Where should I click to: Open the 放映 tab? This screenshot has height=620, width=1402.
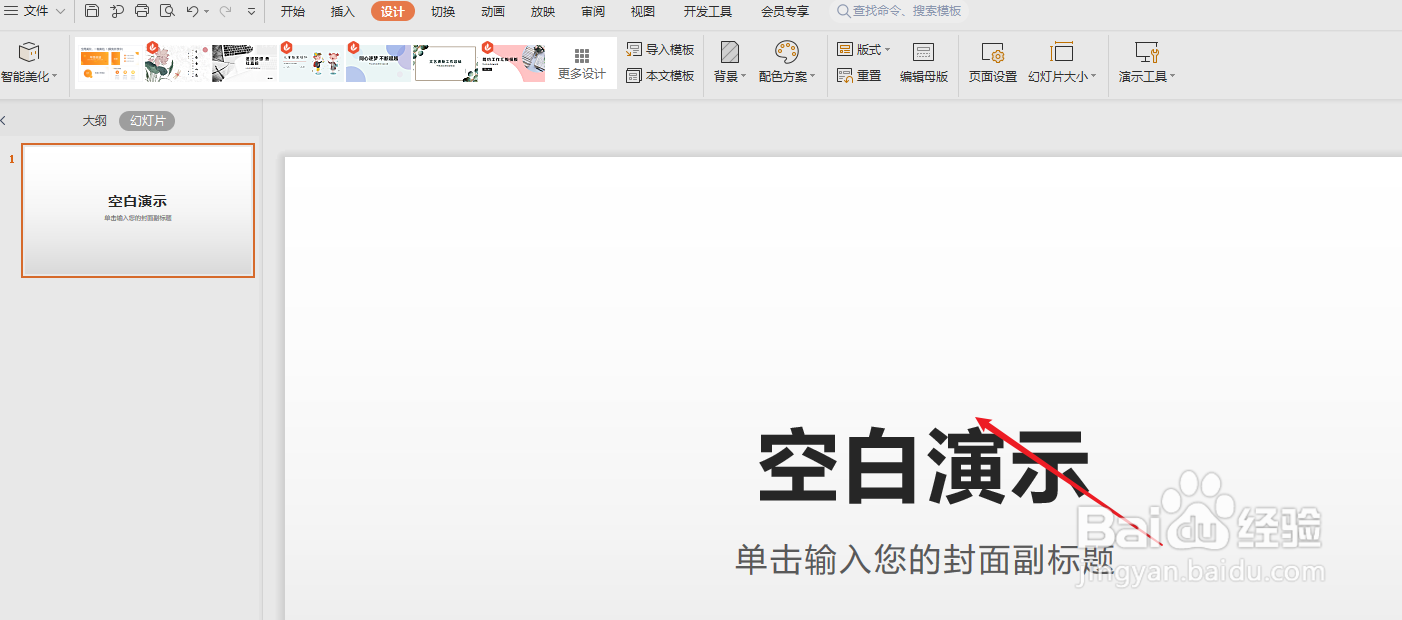tap(543, 12)
